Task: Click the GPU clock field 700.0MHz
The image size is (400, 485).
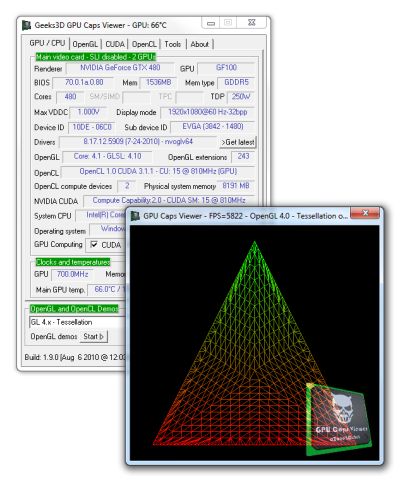Action: pos(72,274)
